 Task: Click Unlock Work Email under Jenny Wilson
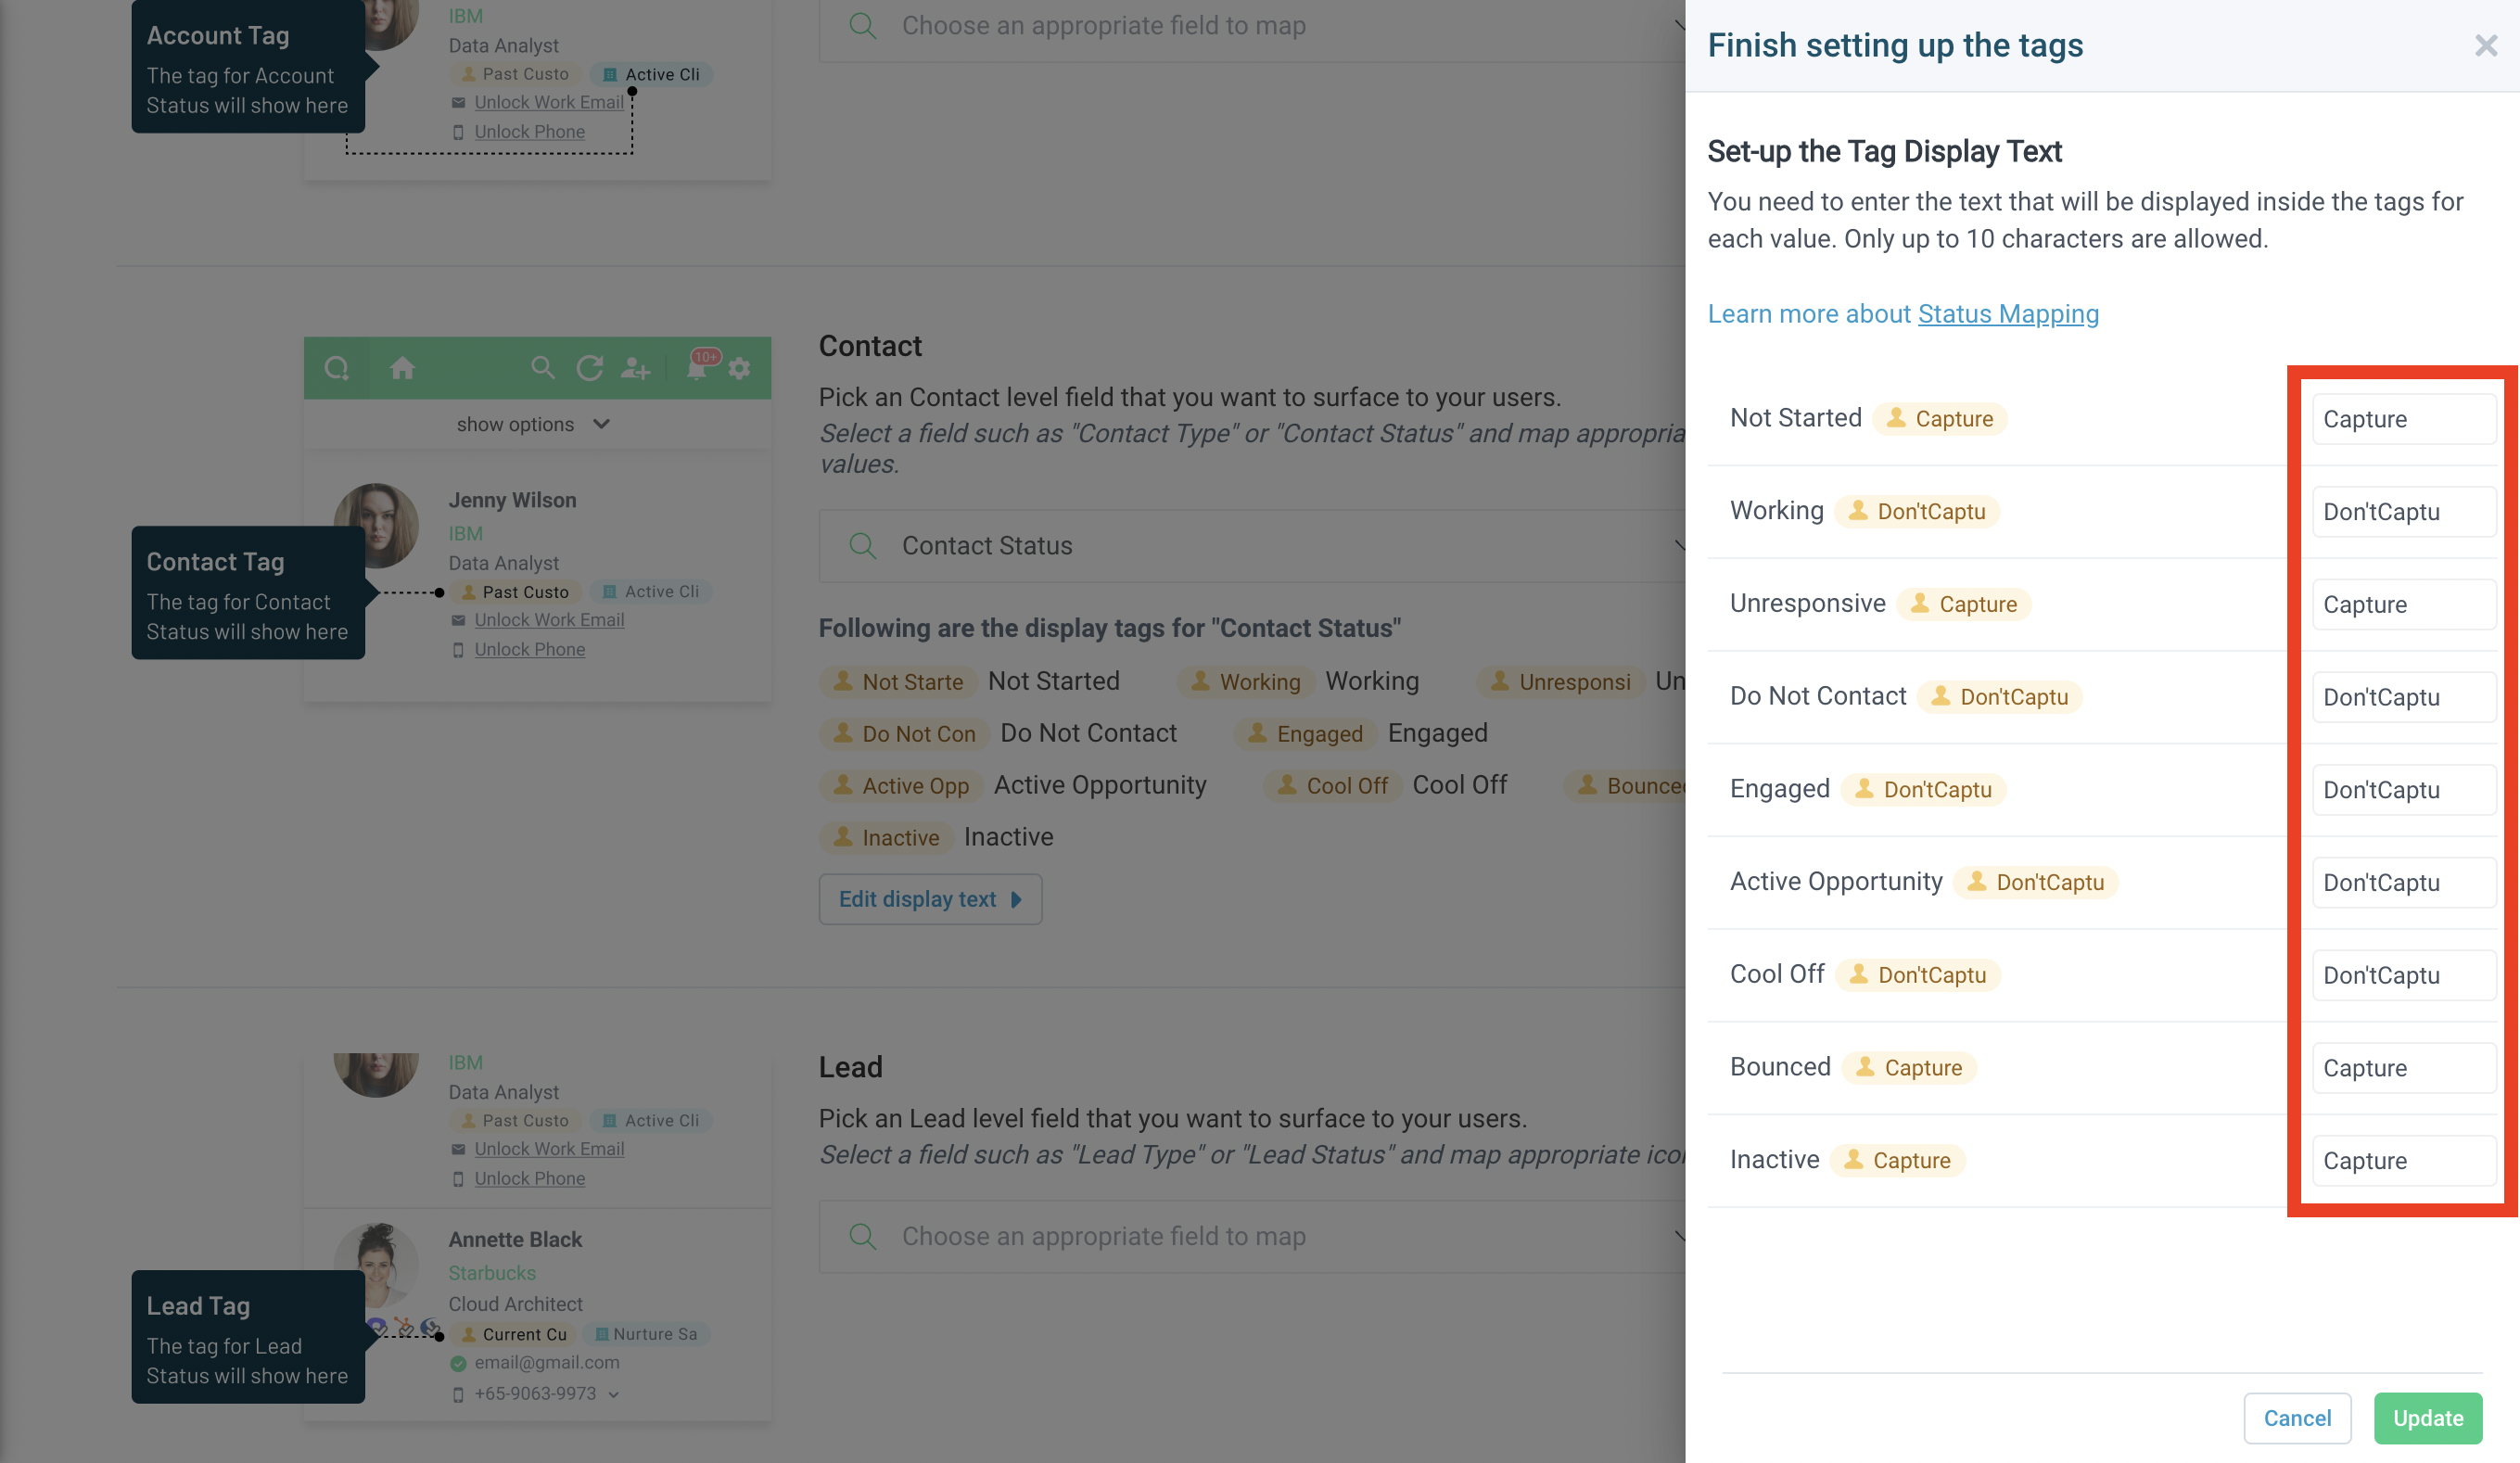[549, 620]
